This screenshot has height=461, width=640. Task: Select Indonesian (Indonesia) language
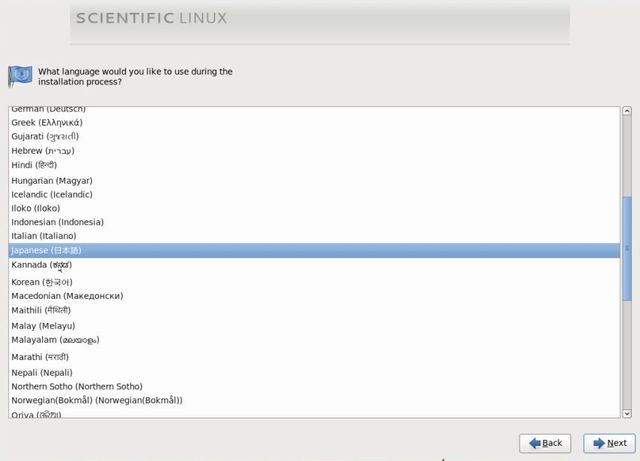57,222
